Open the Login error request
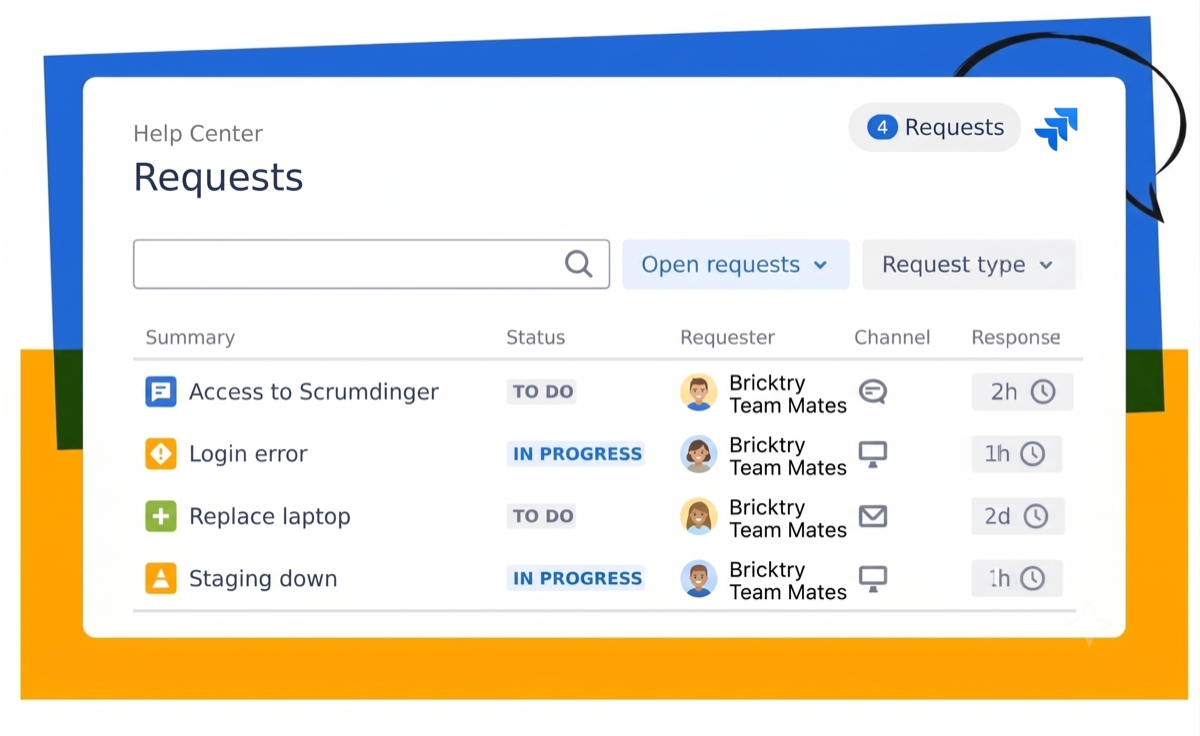Image resolution: width=1200 pixels, height=736 pixels. [248, 454]
